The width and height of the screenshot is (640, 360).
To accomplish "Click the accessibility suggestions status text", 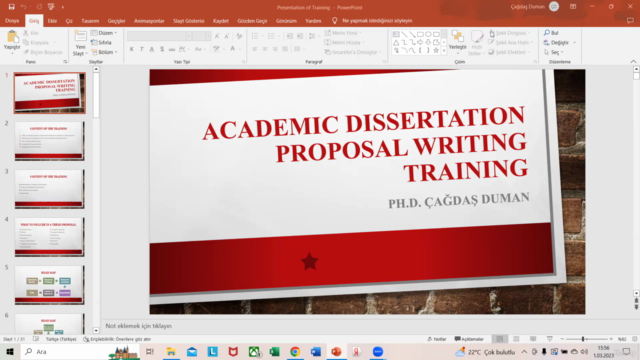I will 117,339.
